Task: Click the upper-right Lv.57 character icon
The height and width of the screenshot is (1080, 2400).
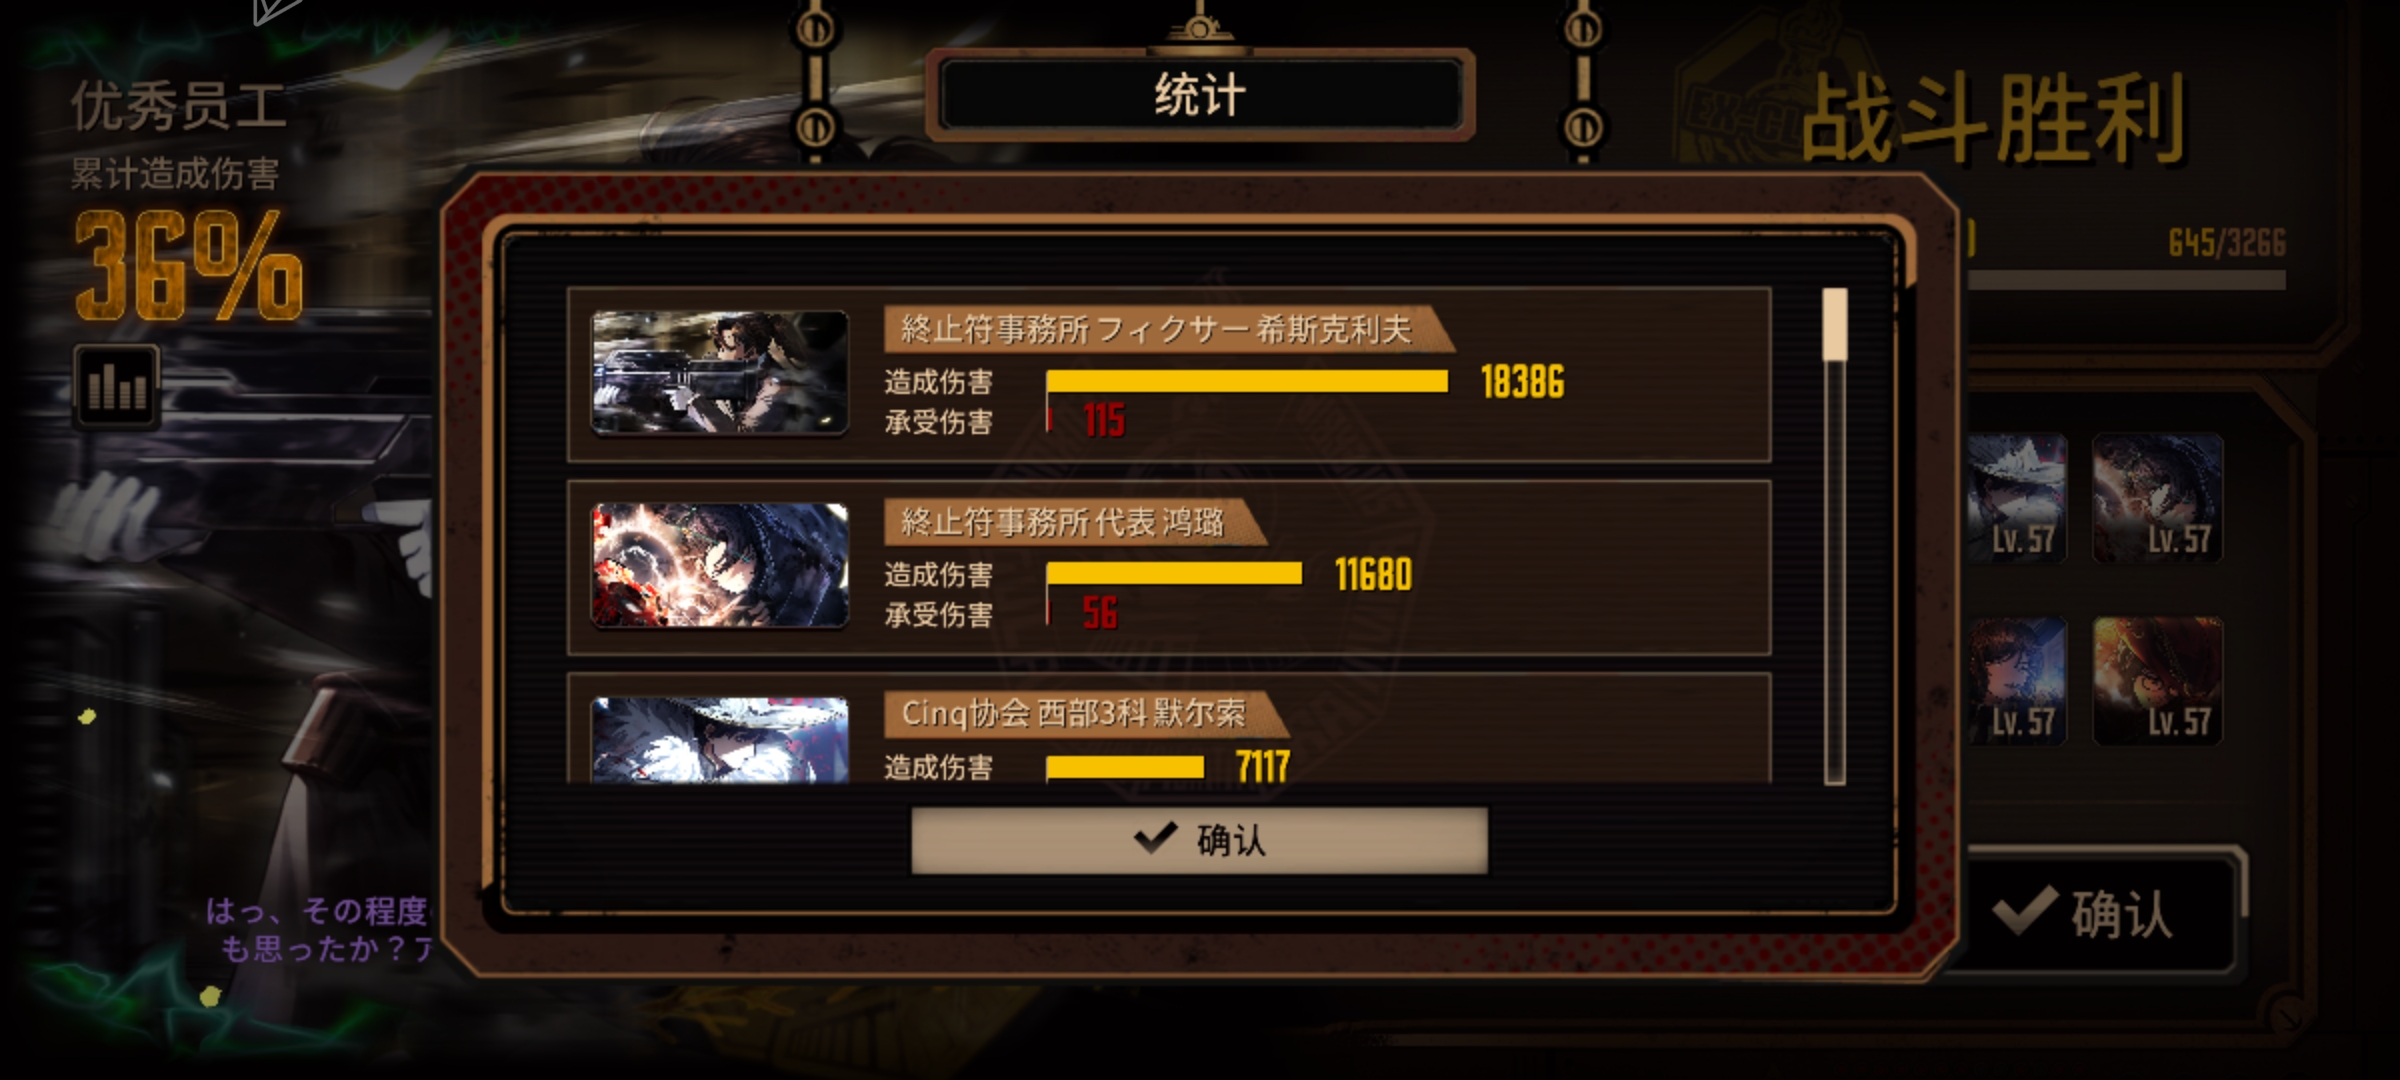Action: [x=2157, y=497]
